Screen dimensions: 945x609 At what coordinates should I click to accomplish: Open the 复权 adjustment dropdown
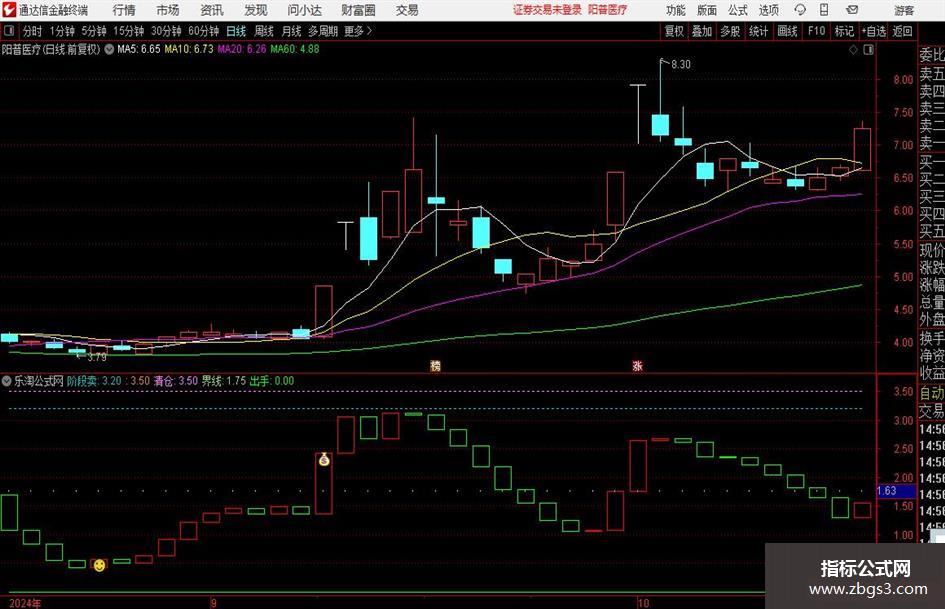(674, 31)
